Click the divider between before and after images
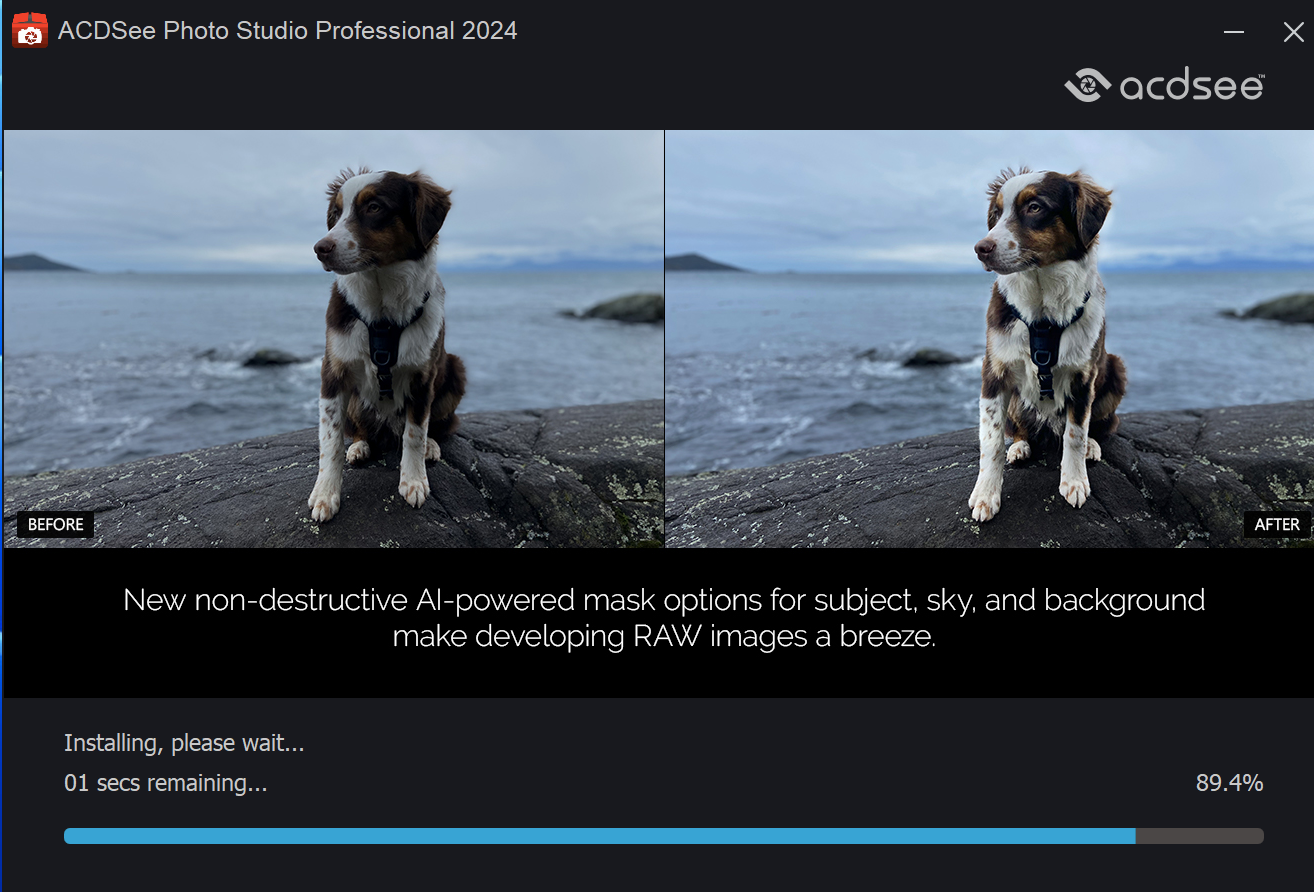The image size is (1314, 892). click(664, 338)
